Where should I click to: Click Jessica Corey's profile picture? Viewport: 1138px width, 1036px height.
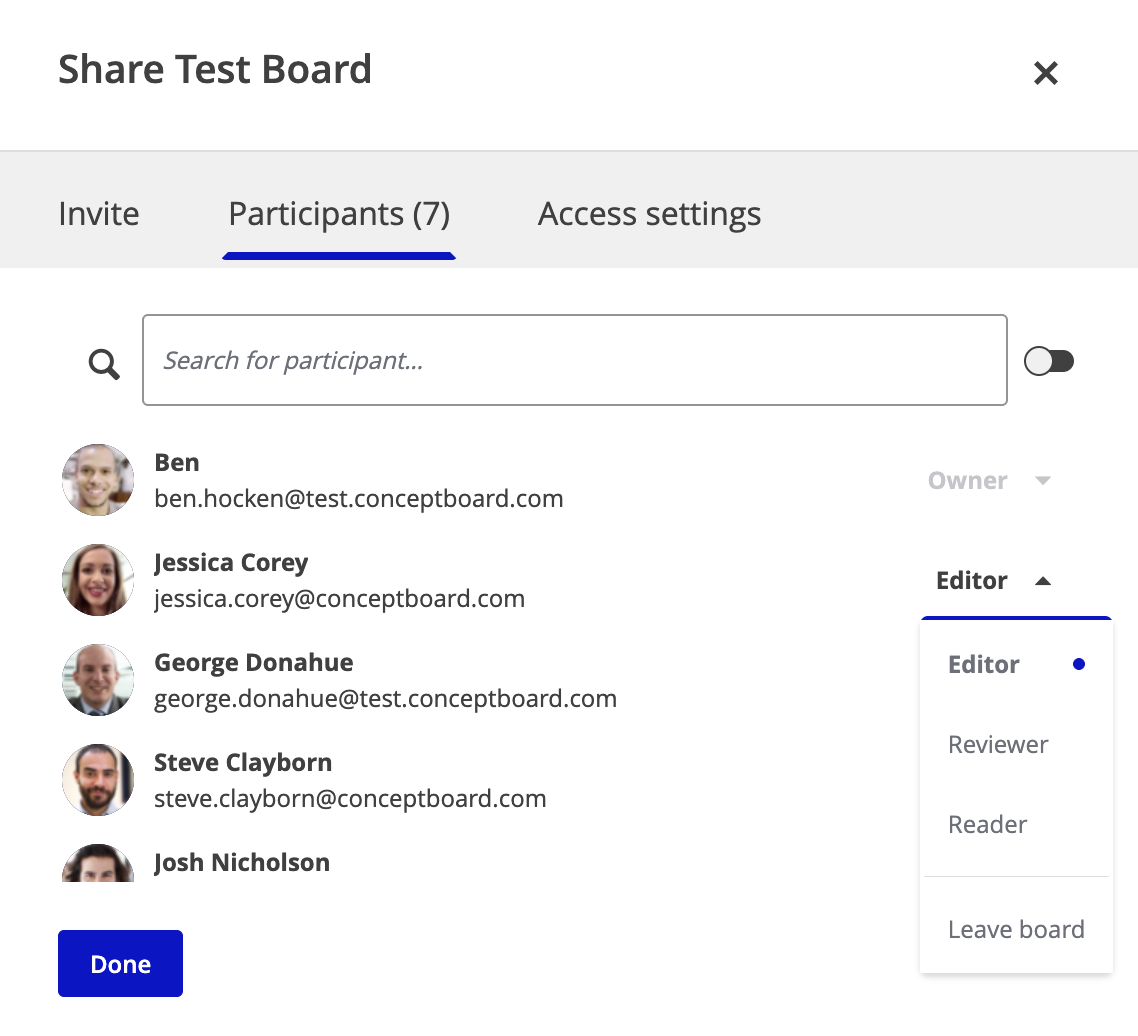click(x=98, y=580)
